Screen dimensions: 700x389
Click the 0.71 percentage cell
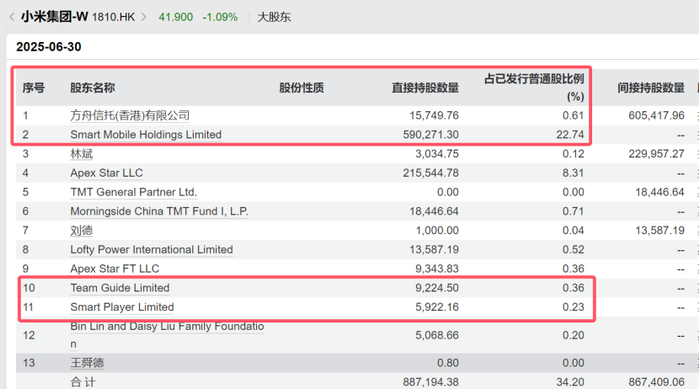point(573,211)
